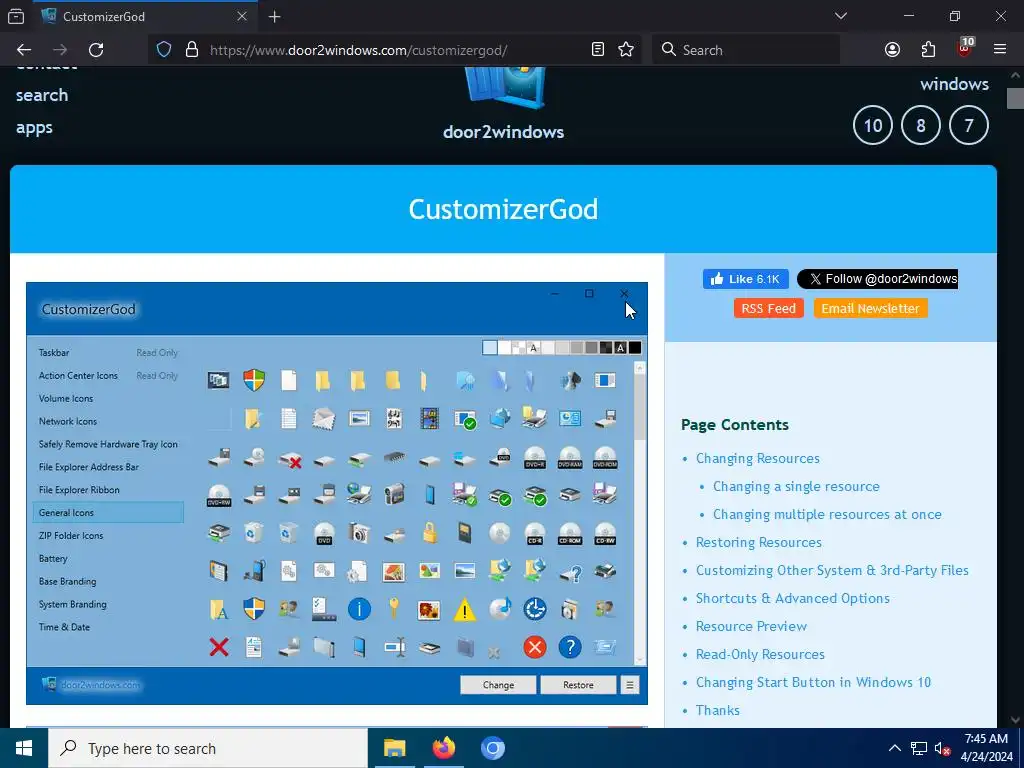Open the network tray icon
The width and height of the screenshot is (1024, 768).
919,748
